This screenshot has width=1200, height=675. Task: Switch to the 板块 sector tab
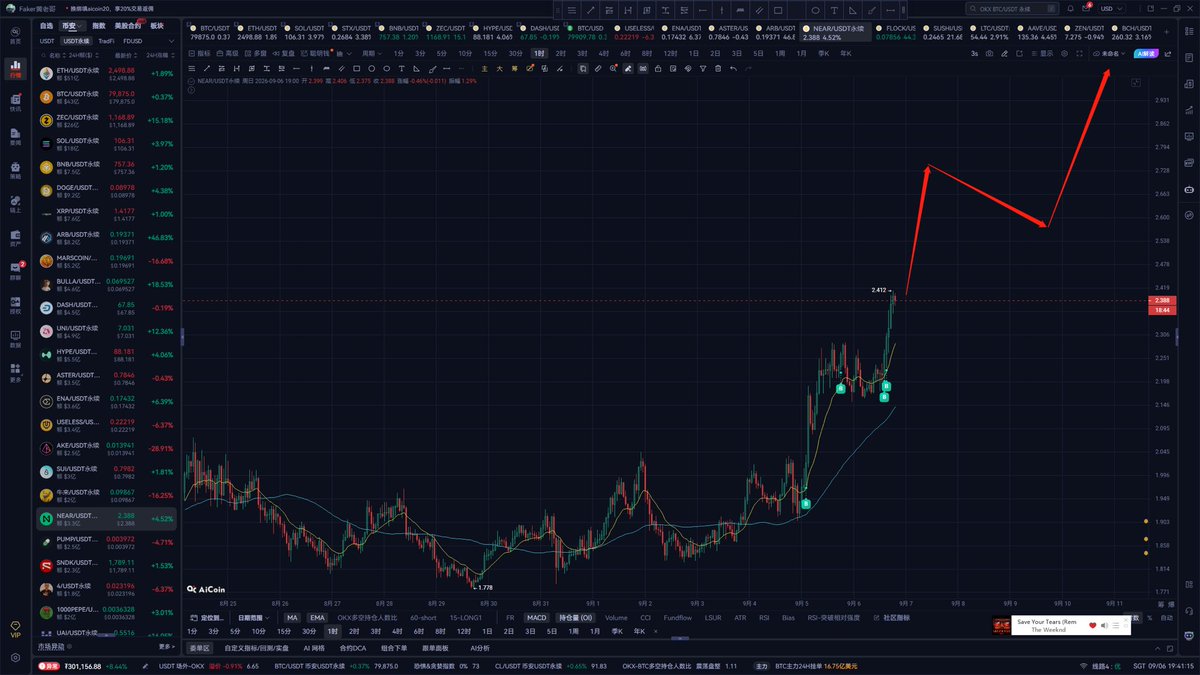pos(156,24)
